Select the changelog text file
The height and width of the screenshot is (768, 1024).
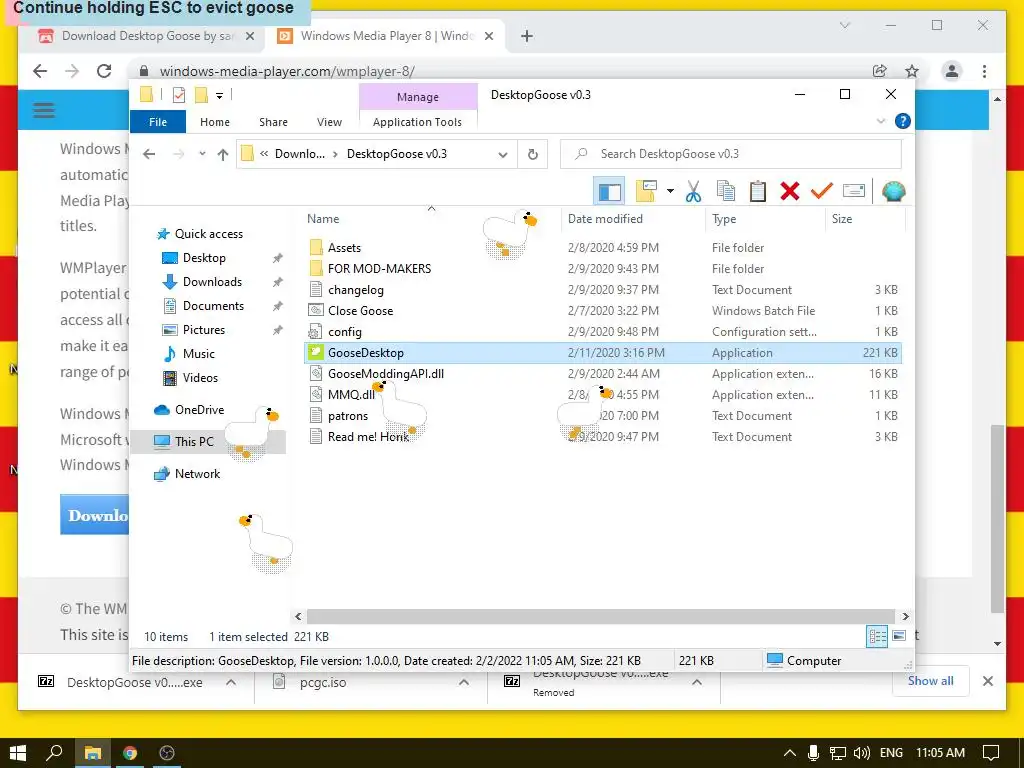pyautogui.click(x=356, y=290)
